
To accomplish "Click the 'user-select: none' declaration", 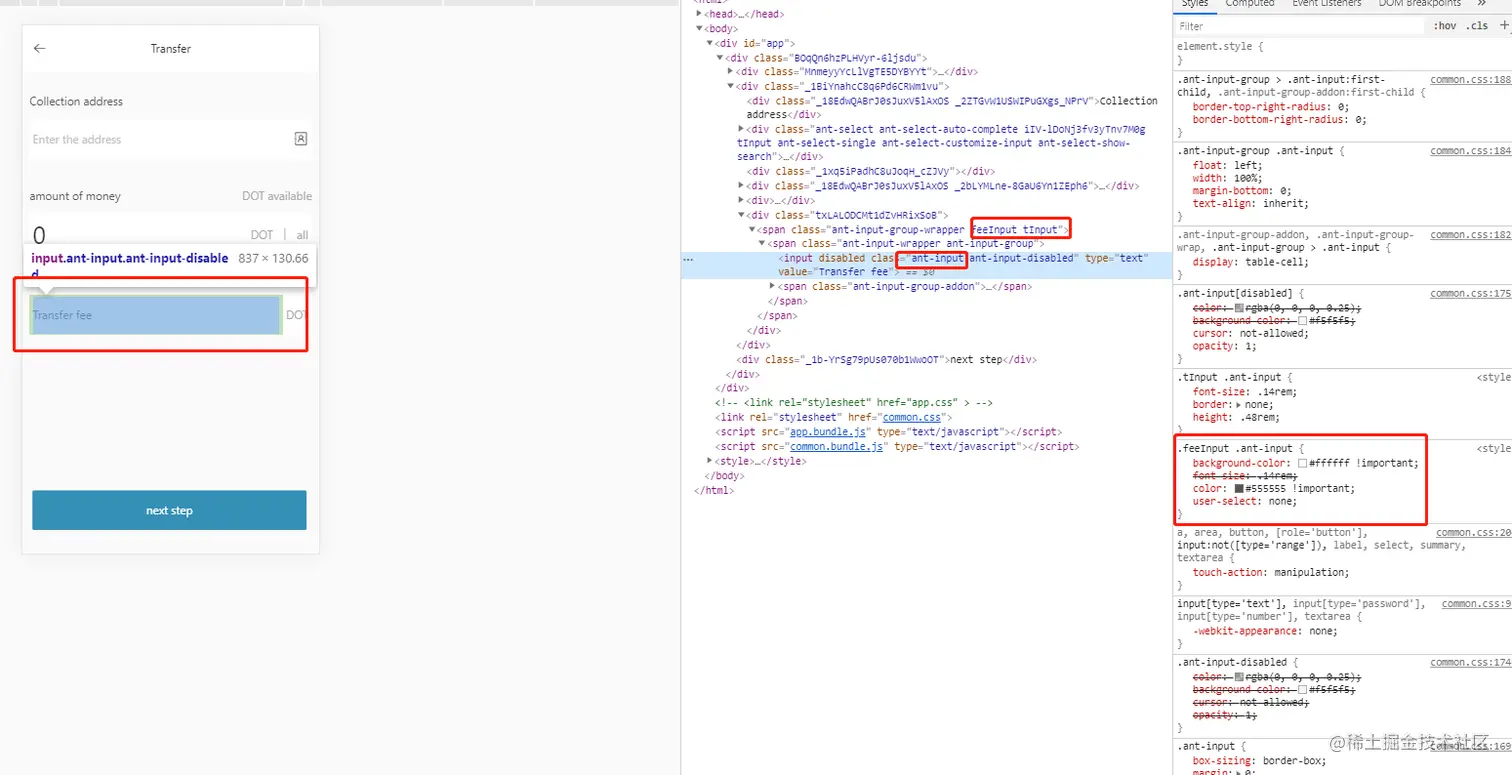I will (1244, 501).
